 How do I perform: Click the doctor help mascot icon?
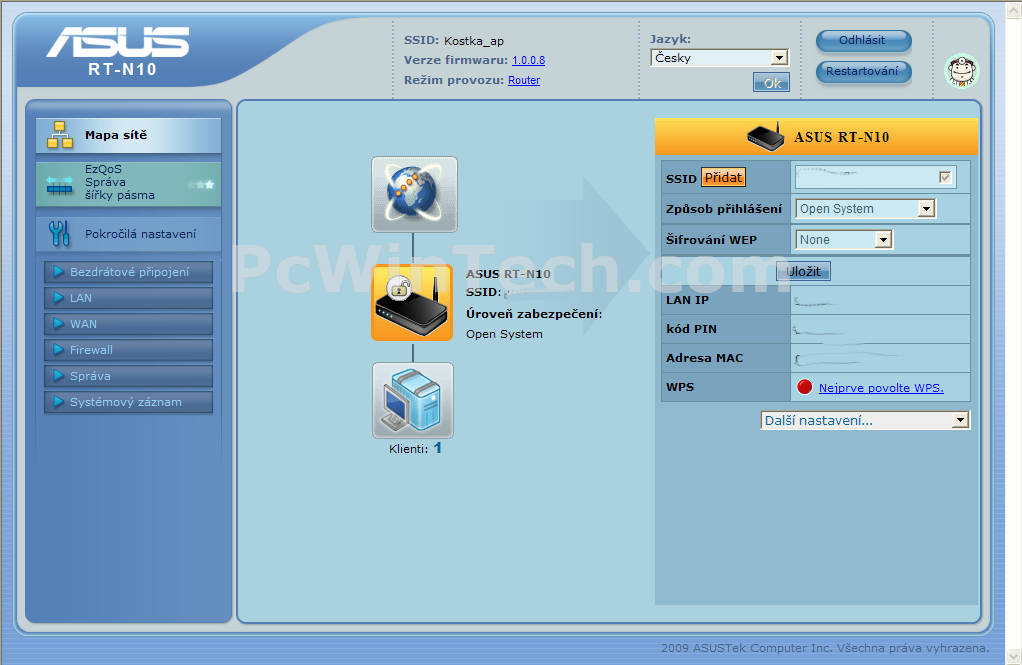pyautogui.click(x=962, y=71)
